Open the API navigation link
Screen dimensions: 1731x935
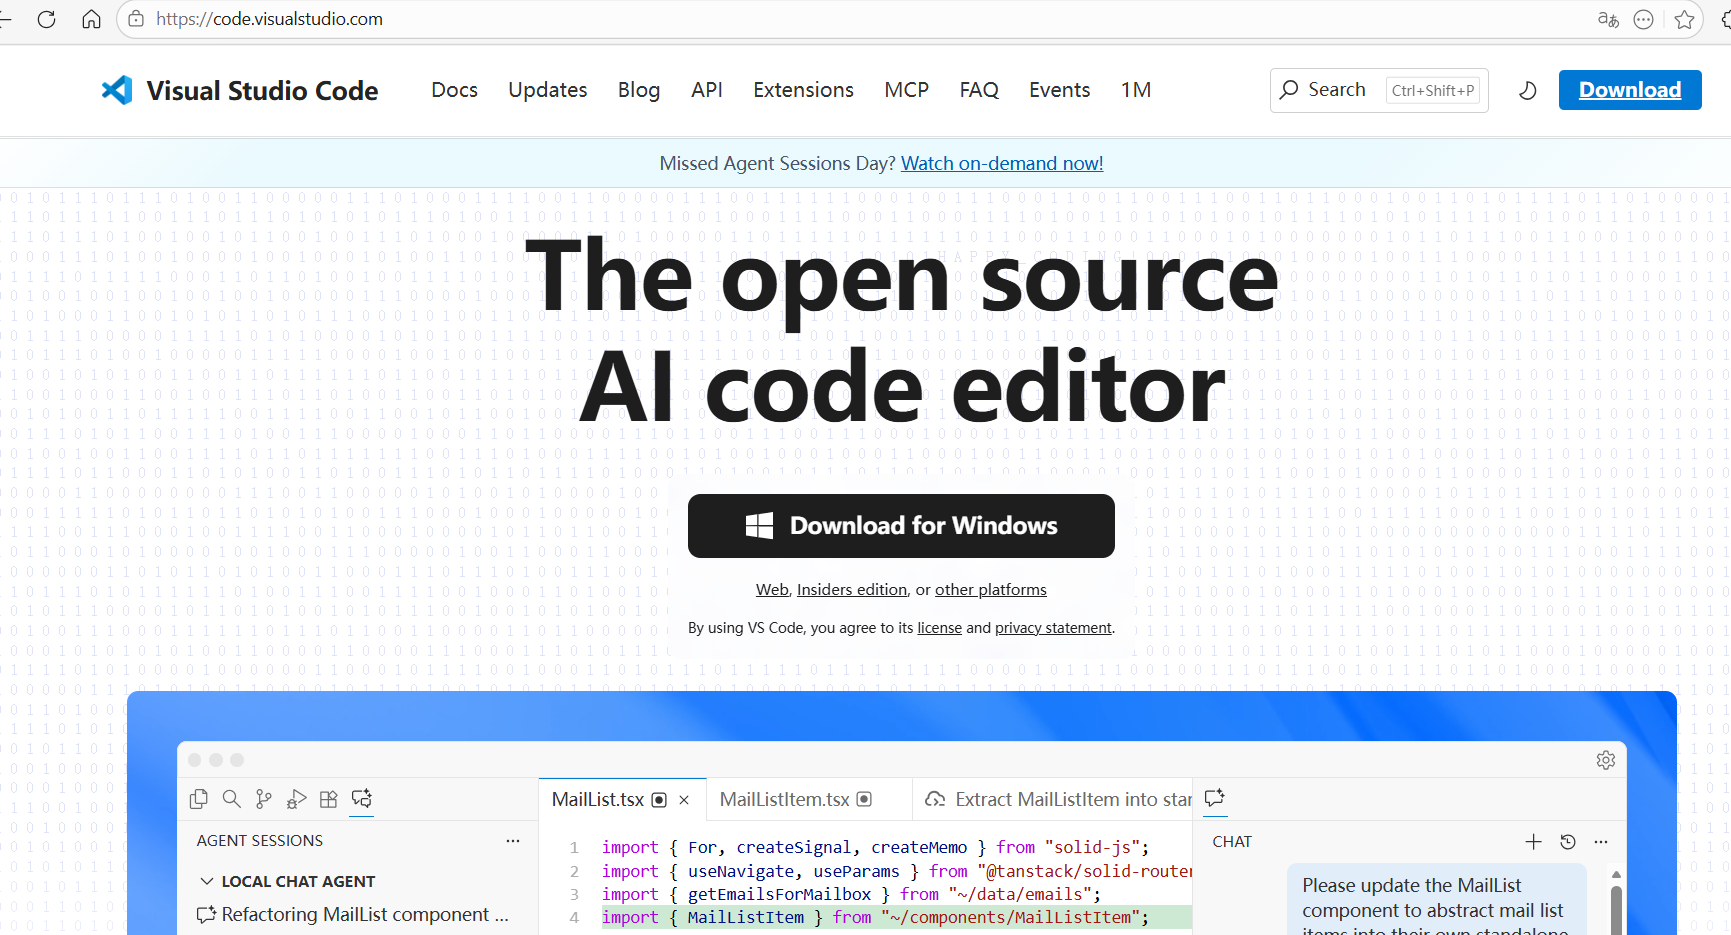click(707, 90)
